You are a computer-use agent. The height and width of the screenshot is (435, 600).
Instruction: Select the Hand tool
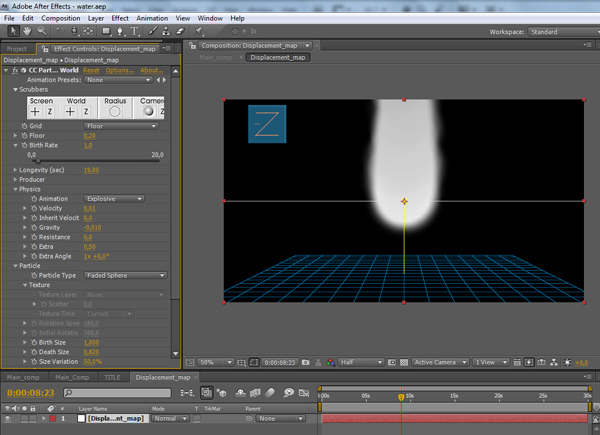point(27,31)
